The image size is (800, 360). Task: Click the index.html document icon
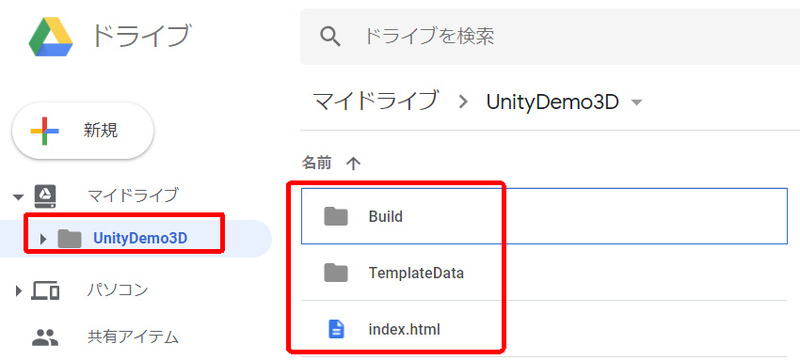tap(336, 329)
